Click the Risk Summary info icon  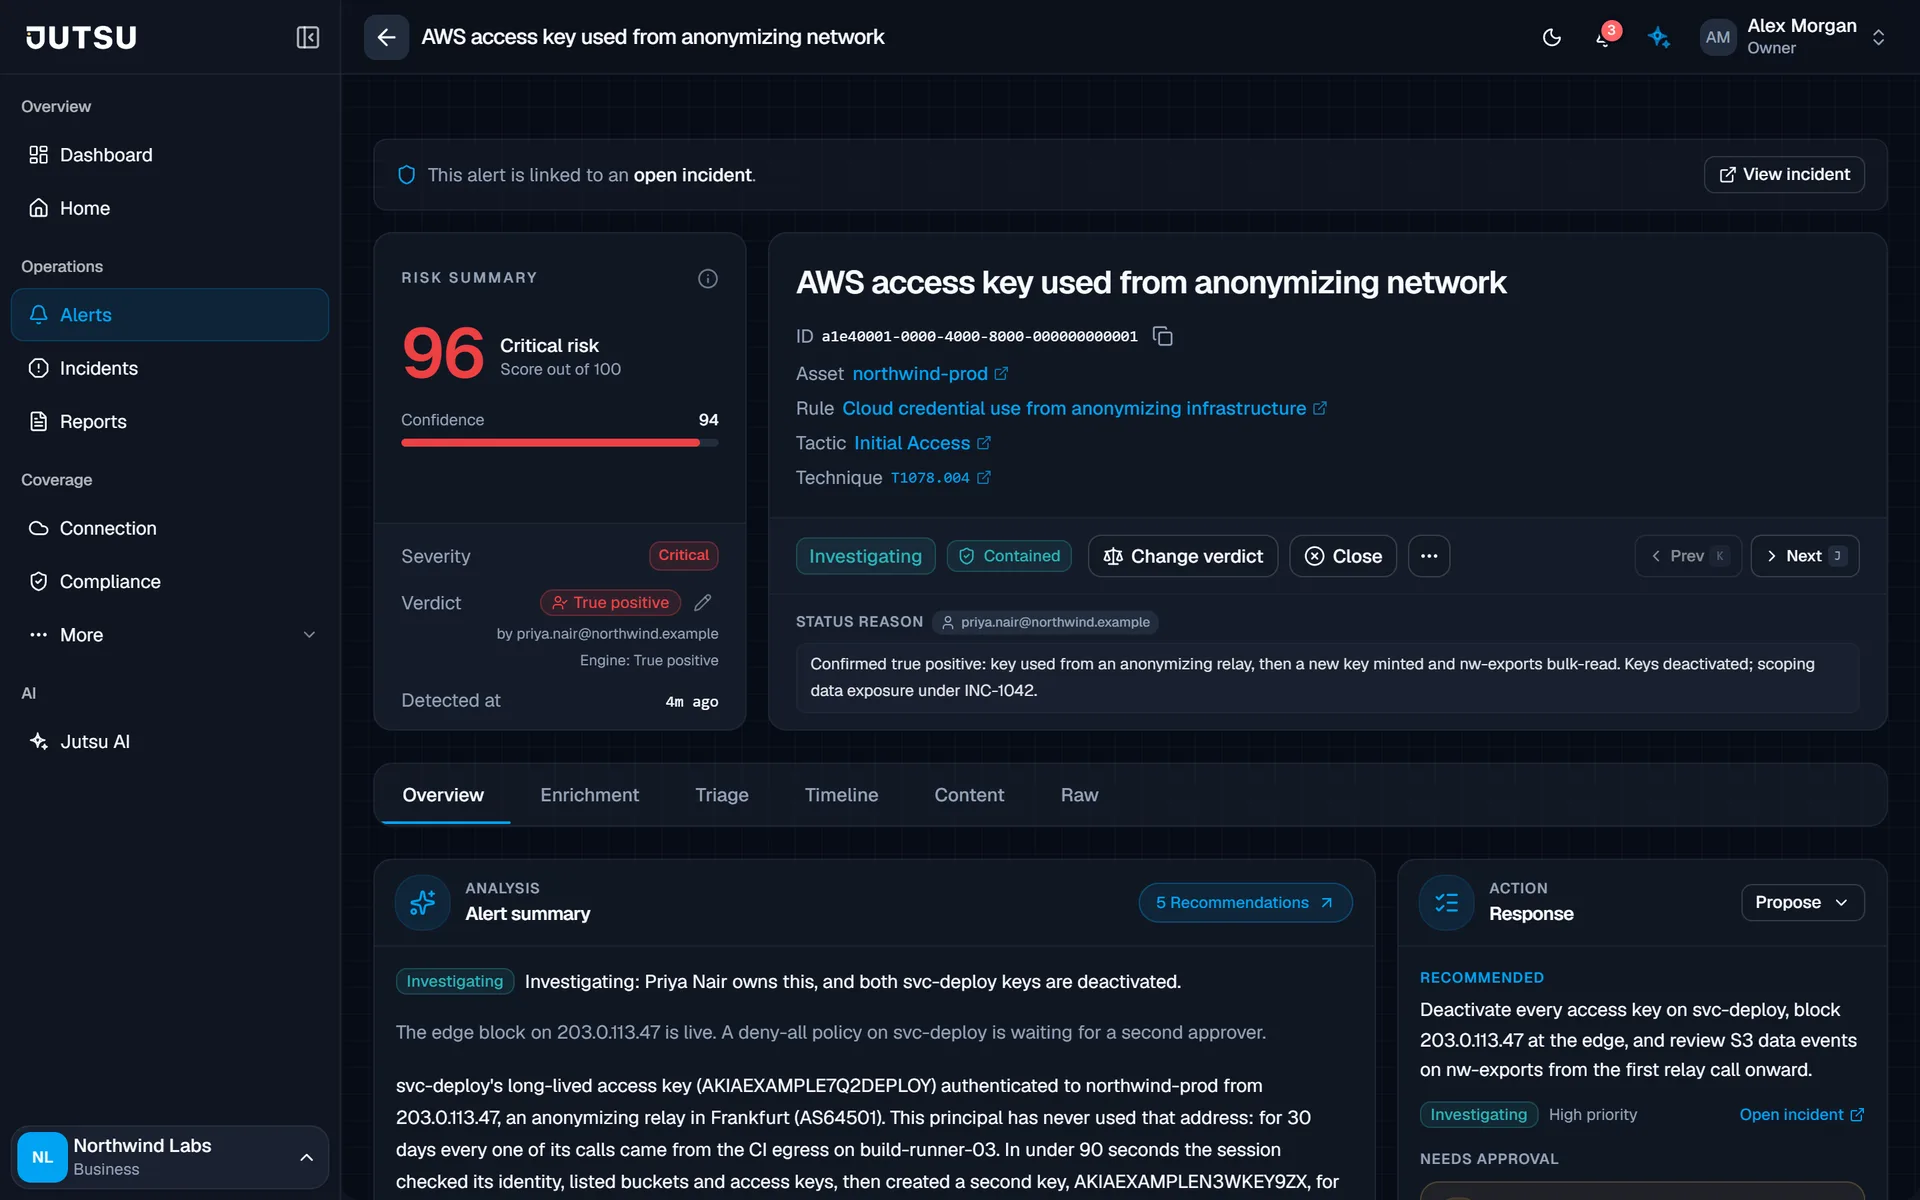[708, 278]
